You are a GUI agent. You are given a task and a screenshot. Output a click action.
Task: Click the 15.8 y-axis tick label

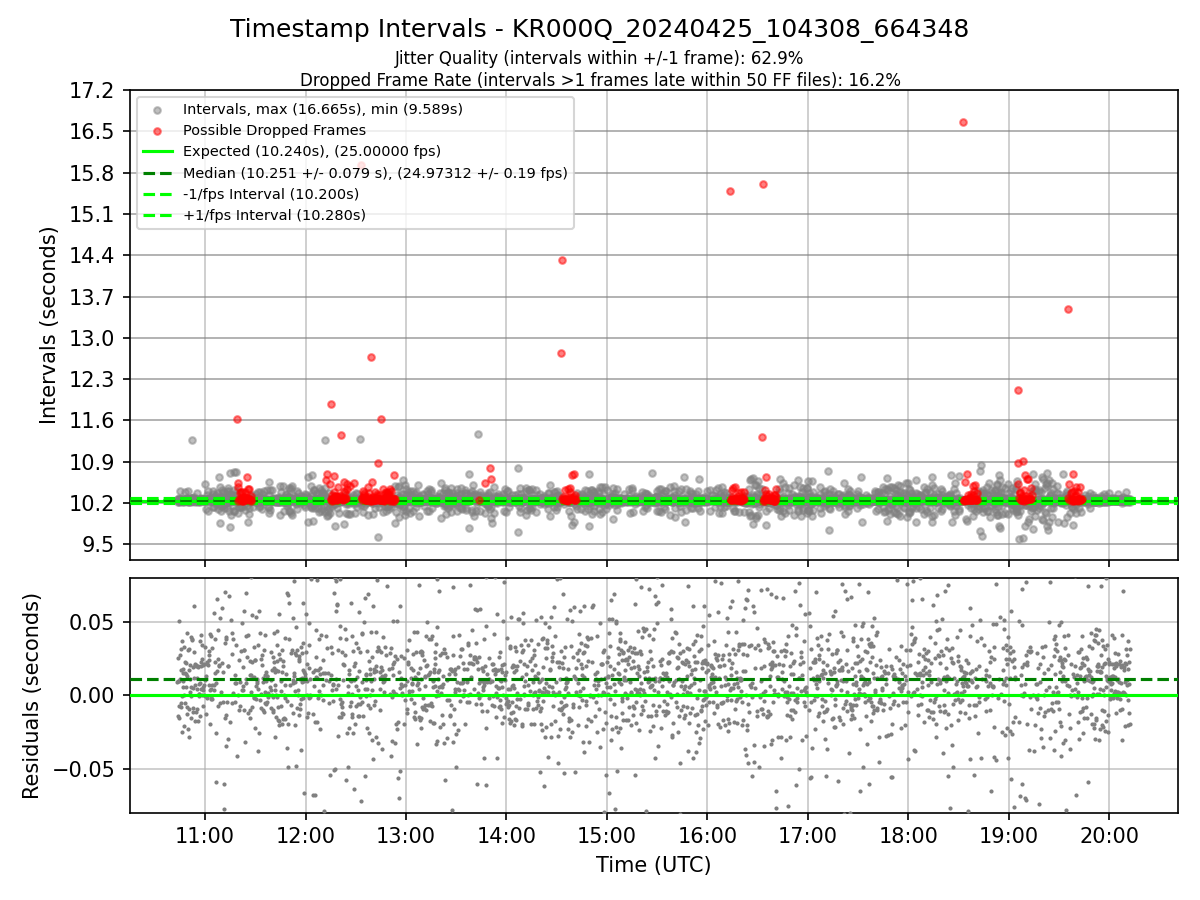pyautogui.click(x=94, y=173)
